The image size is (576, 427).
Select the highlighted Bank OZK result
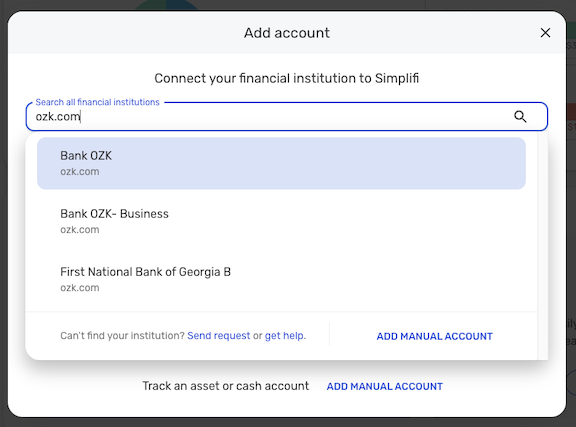(281, 163)
